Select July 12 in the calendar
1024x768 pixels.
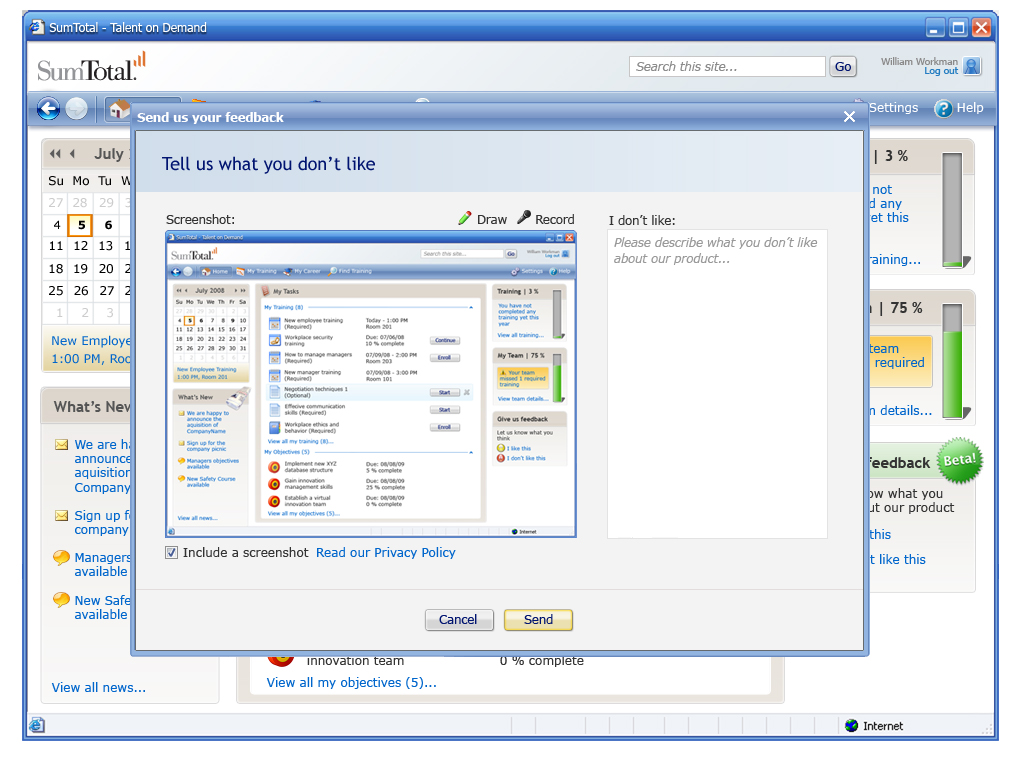click(81, 246)
